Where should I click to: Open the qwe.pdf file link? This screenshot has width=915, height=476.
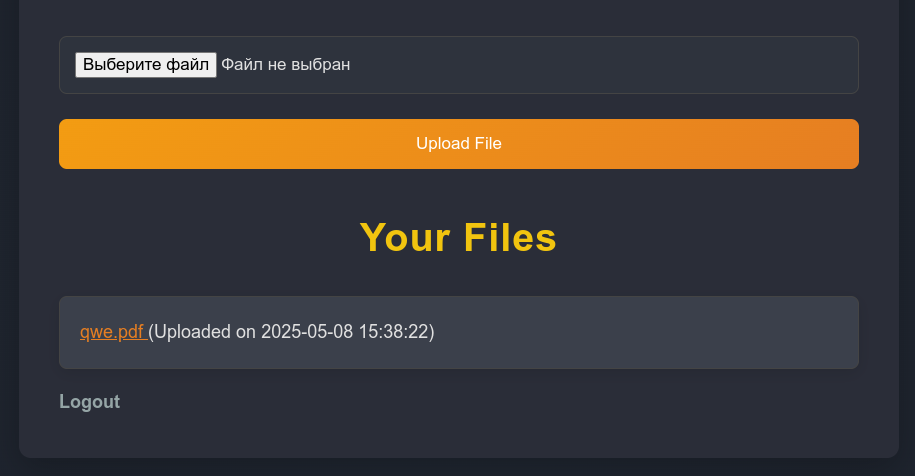(x=113, y=332)
